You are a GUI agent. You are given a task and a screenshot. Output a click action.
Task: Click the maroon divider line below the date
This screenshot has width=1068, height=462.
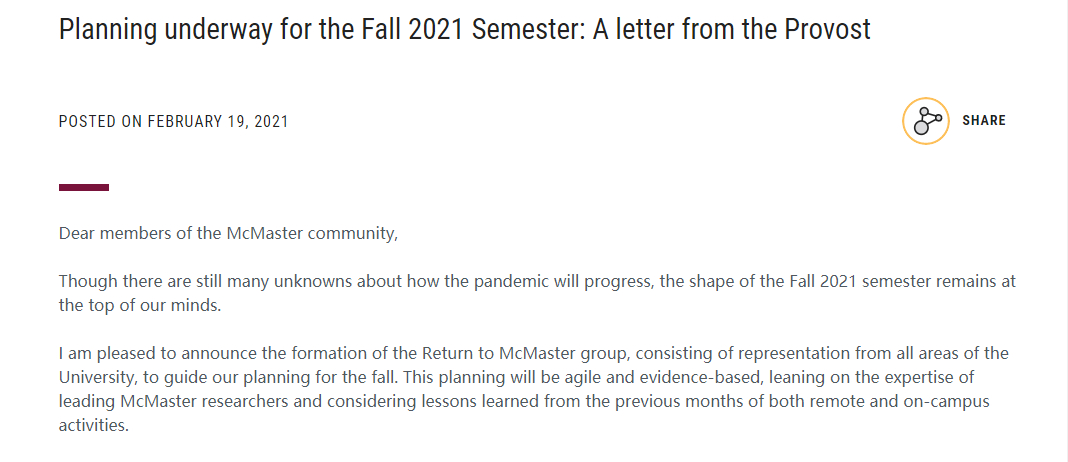point(84,187)
